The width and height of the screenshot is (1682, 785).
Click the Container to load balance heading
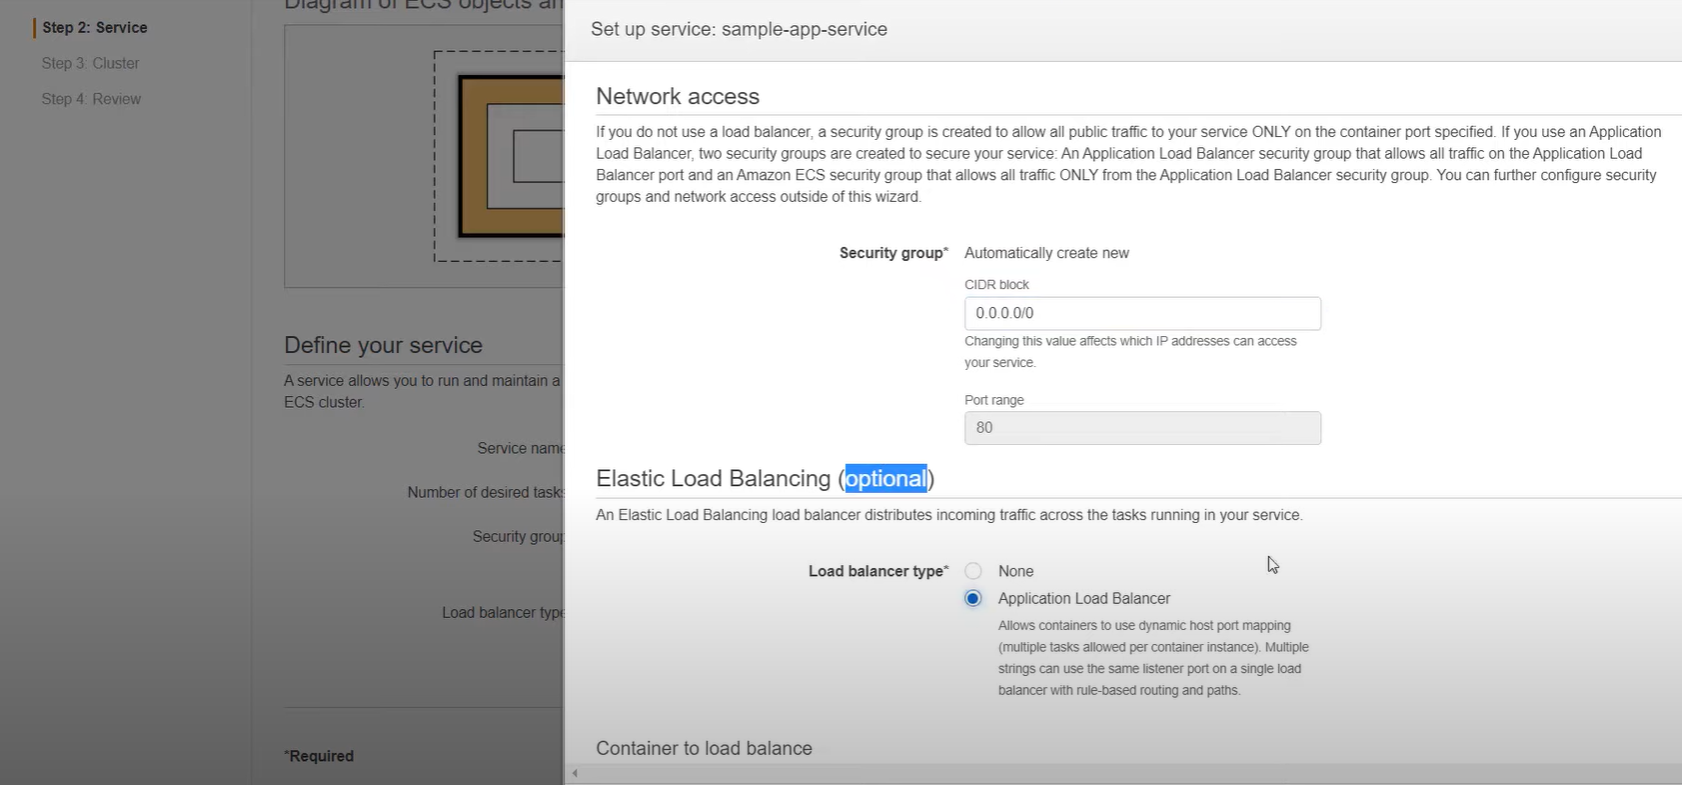pyautogui.click(x=704, y=748)
